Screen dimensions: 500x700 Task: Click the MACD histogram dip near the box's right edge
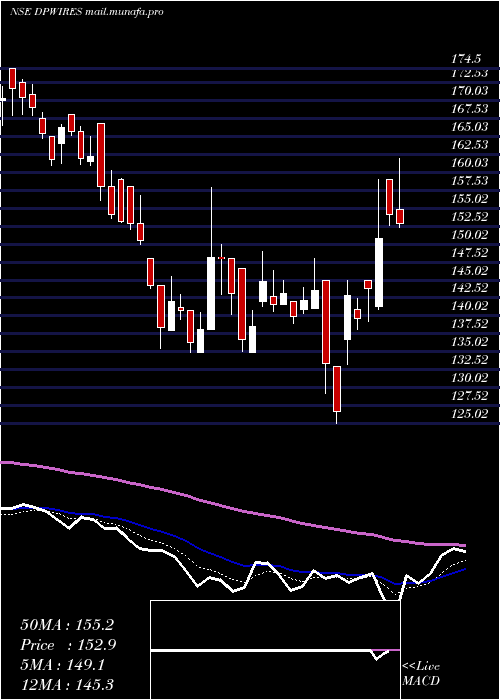click(378, 654)
